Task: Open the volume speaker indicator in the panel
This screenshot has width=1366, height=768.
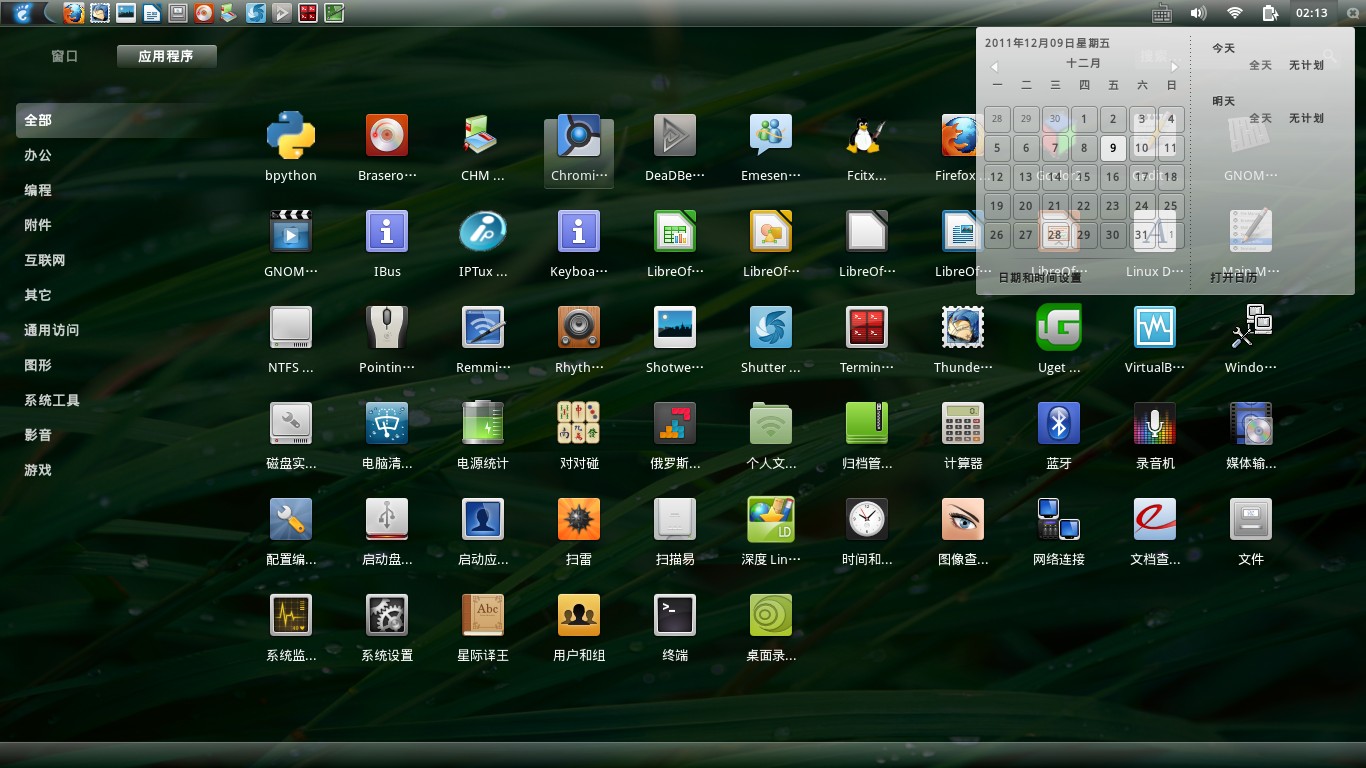Action: [x=1198, y=13]
